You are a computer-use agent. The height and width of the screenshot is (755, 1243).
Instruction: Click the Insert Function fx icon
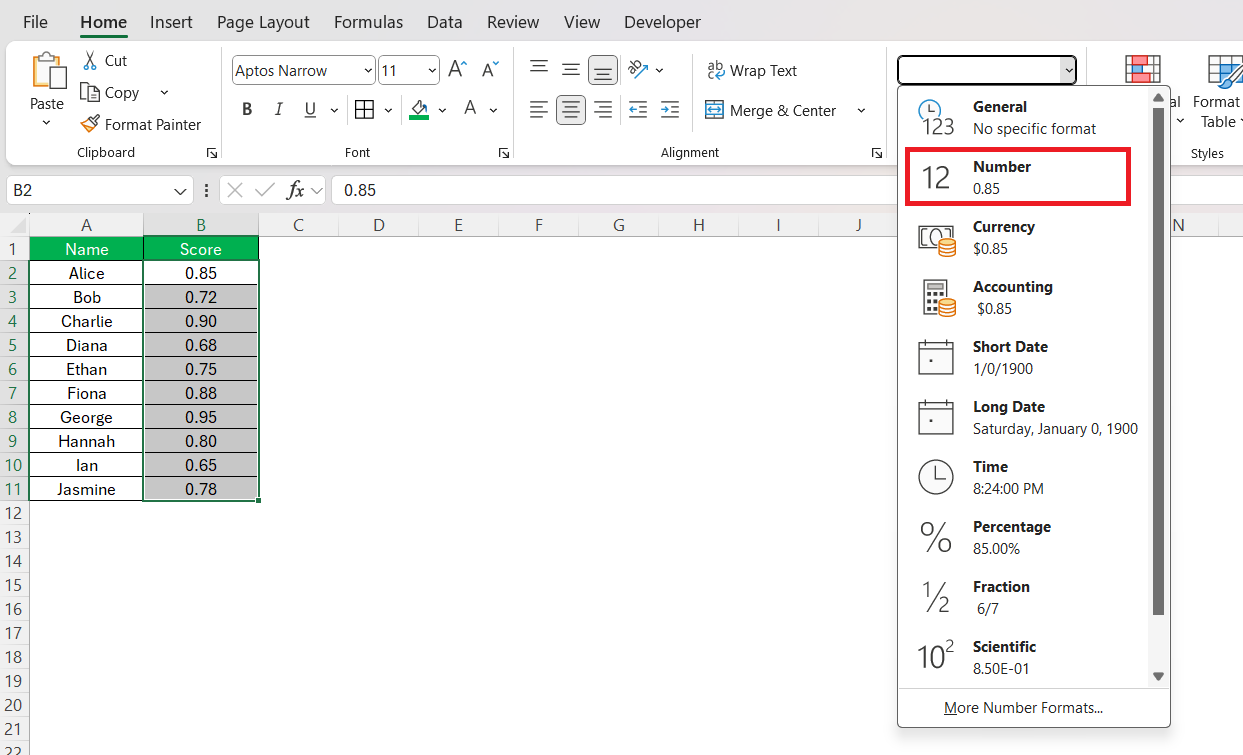pos(295,190)
